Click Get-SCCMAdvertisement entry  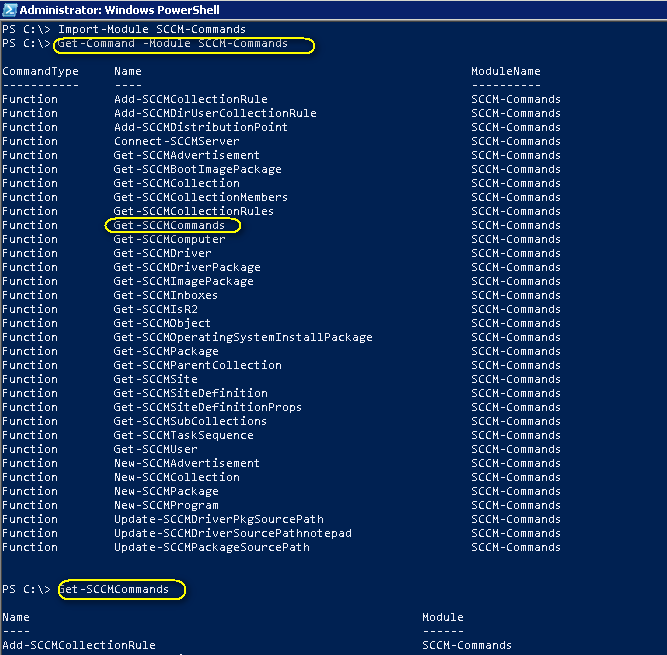tap(187, 156)
